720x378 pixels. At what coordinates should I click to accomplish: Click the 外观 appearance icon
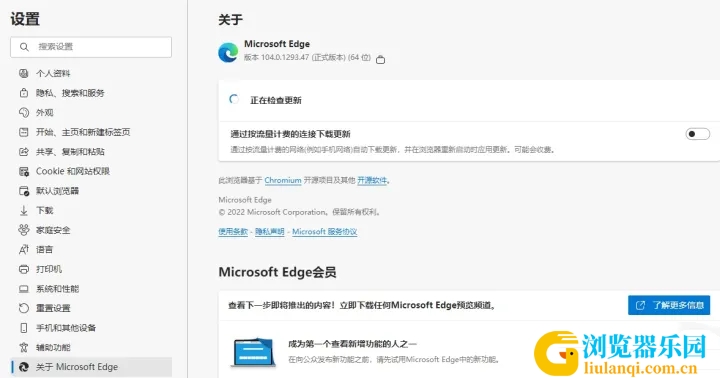(x=23, y=113)
